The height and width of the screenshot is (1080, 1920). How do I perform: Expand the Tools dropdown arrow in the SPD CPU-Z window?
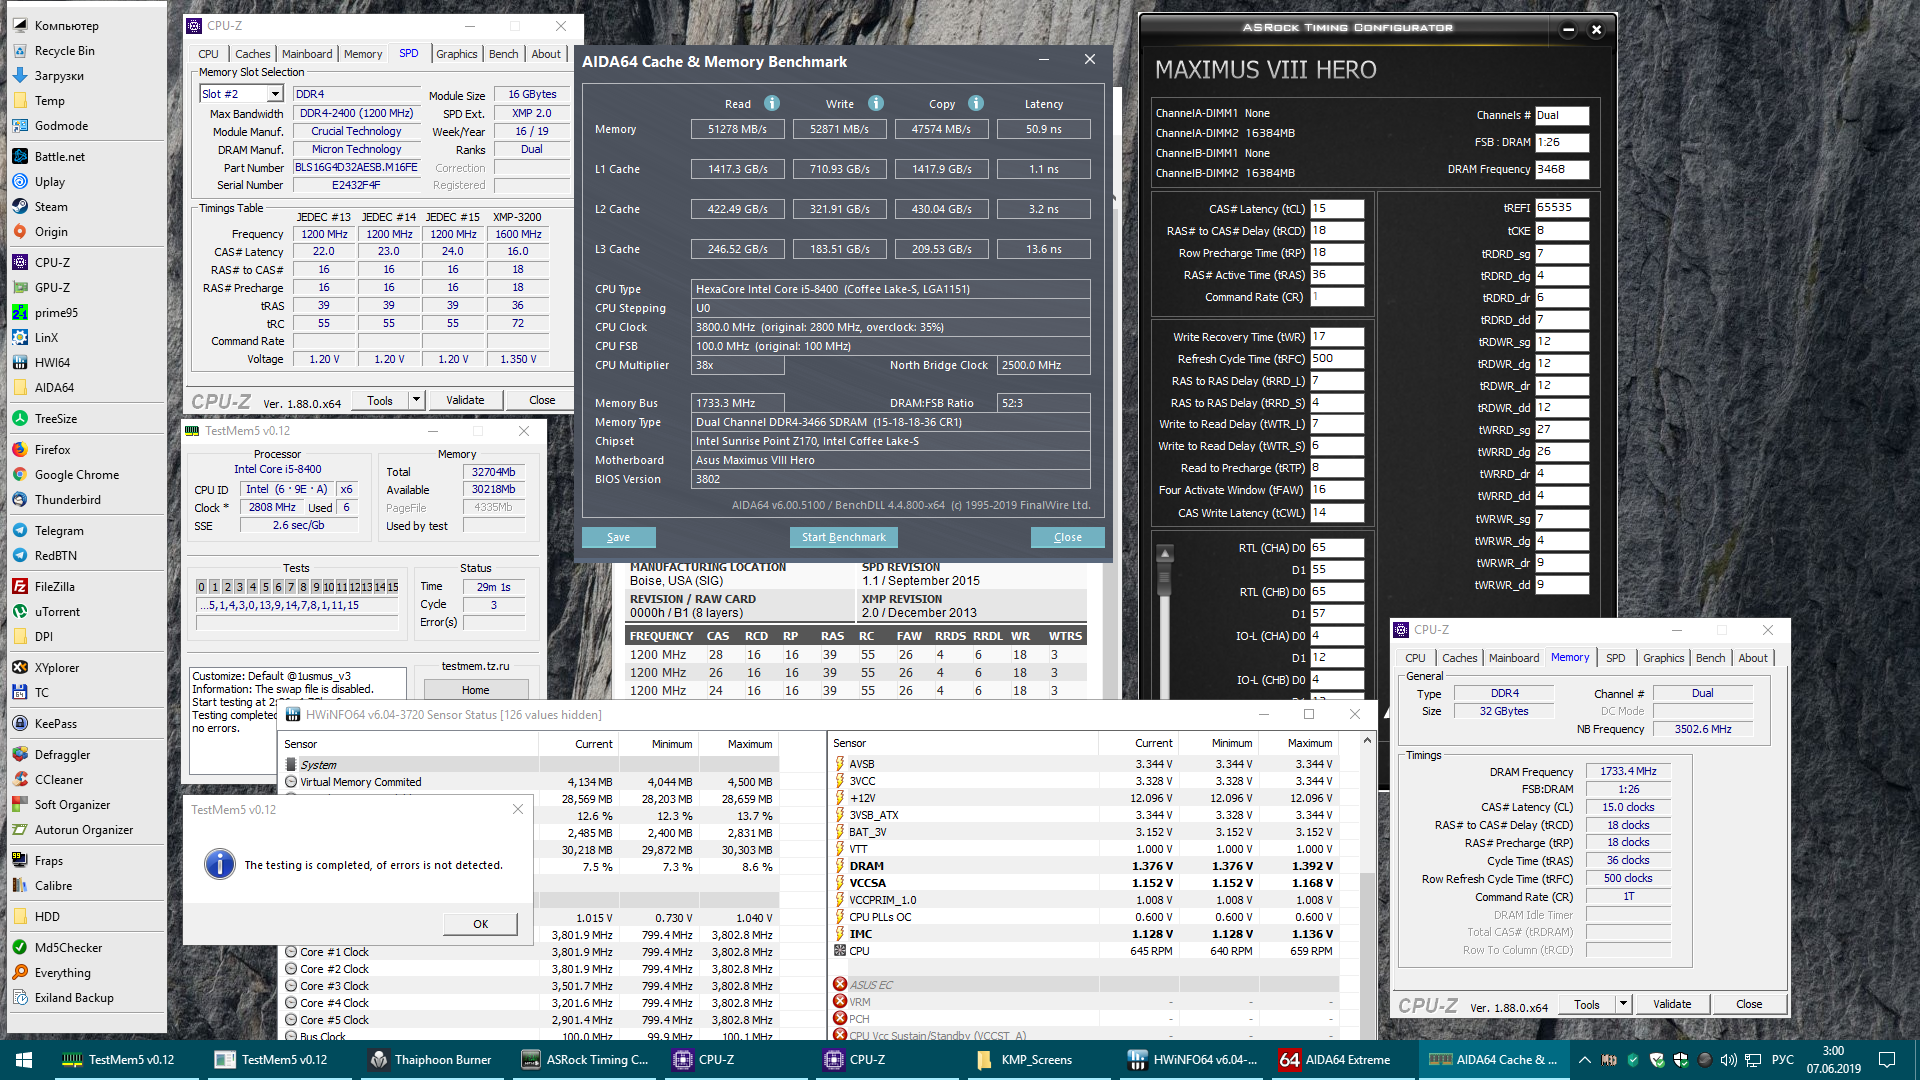416,400
